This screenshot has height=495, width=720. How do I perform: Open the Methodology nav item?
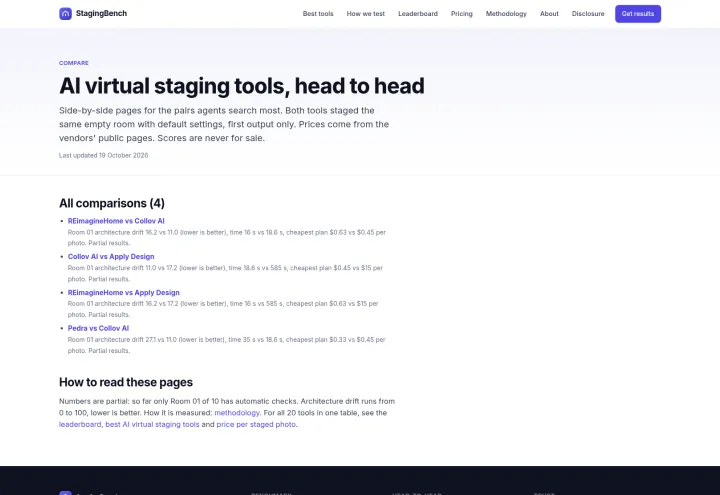tap(506, 14)
